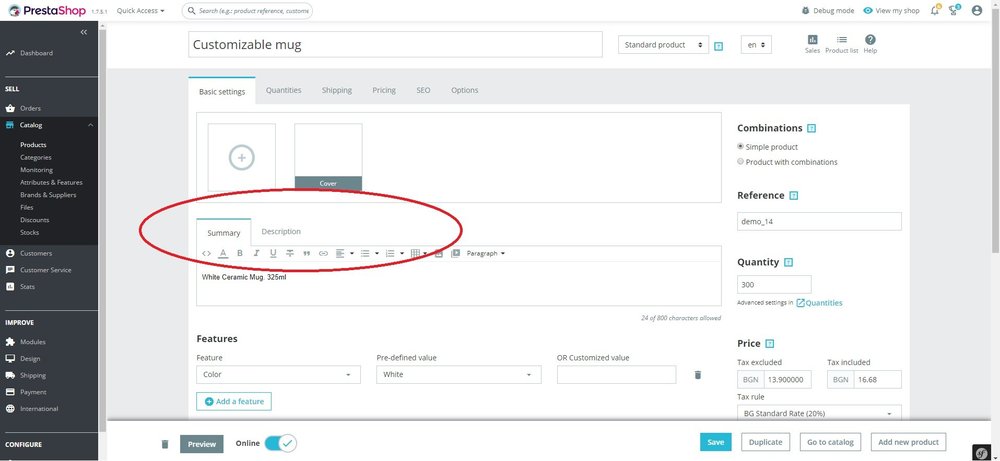Viewport: 1000px width, 461px height.
Task: Open the en language dropdown
Action: [756, 45]
